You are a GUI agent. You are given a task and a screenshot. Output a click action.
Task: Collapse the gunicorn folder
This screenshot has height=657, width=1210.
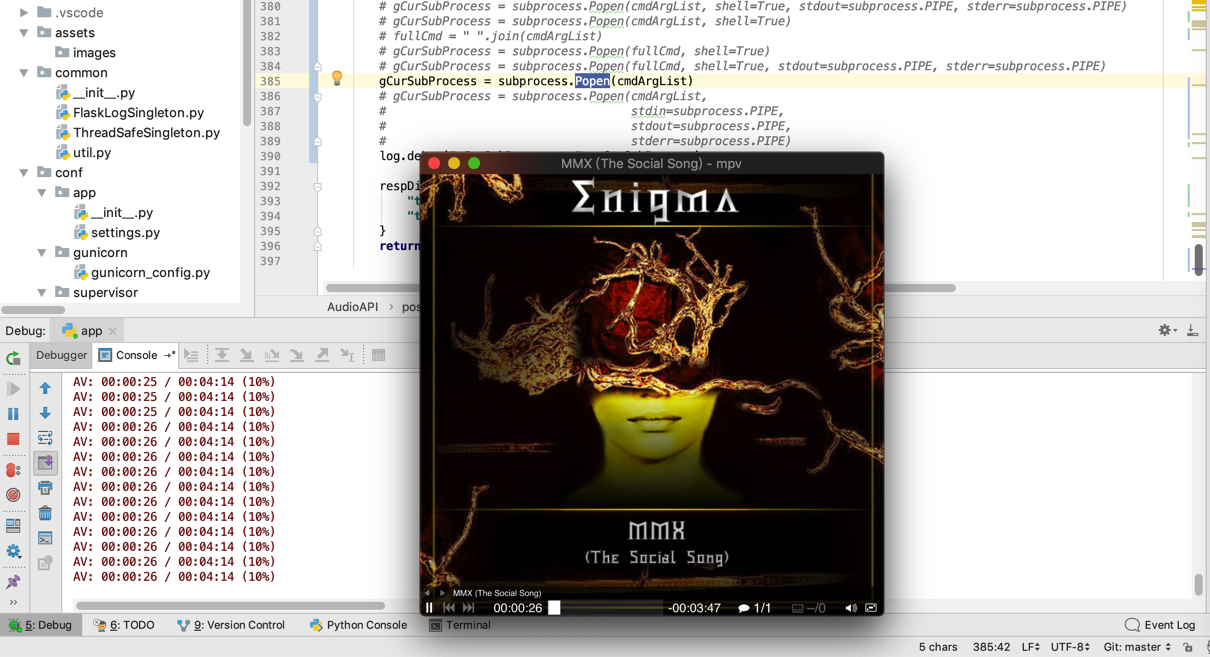(42, 253)
